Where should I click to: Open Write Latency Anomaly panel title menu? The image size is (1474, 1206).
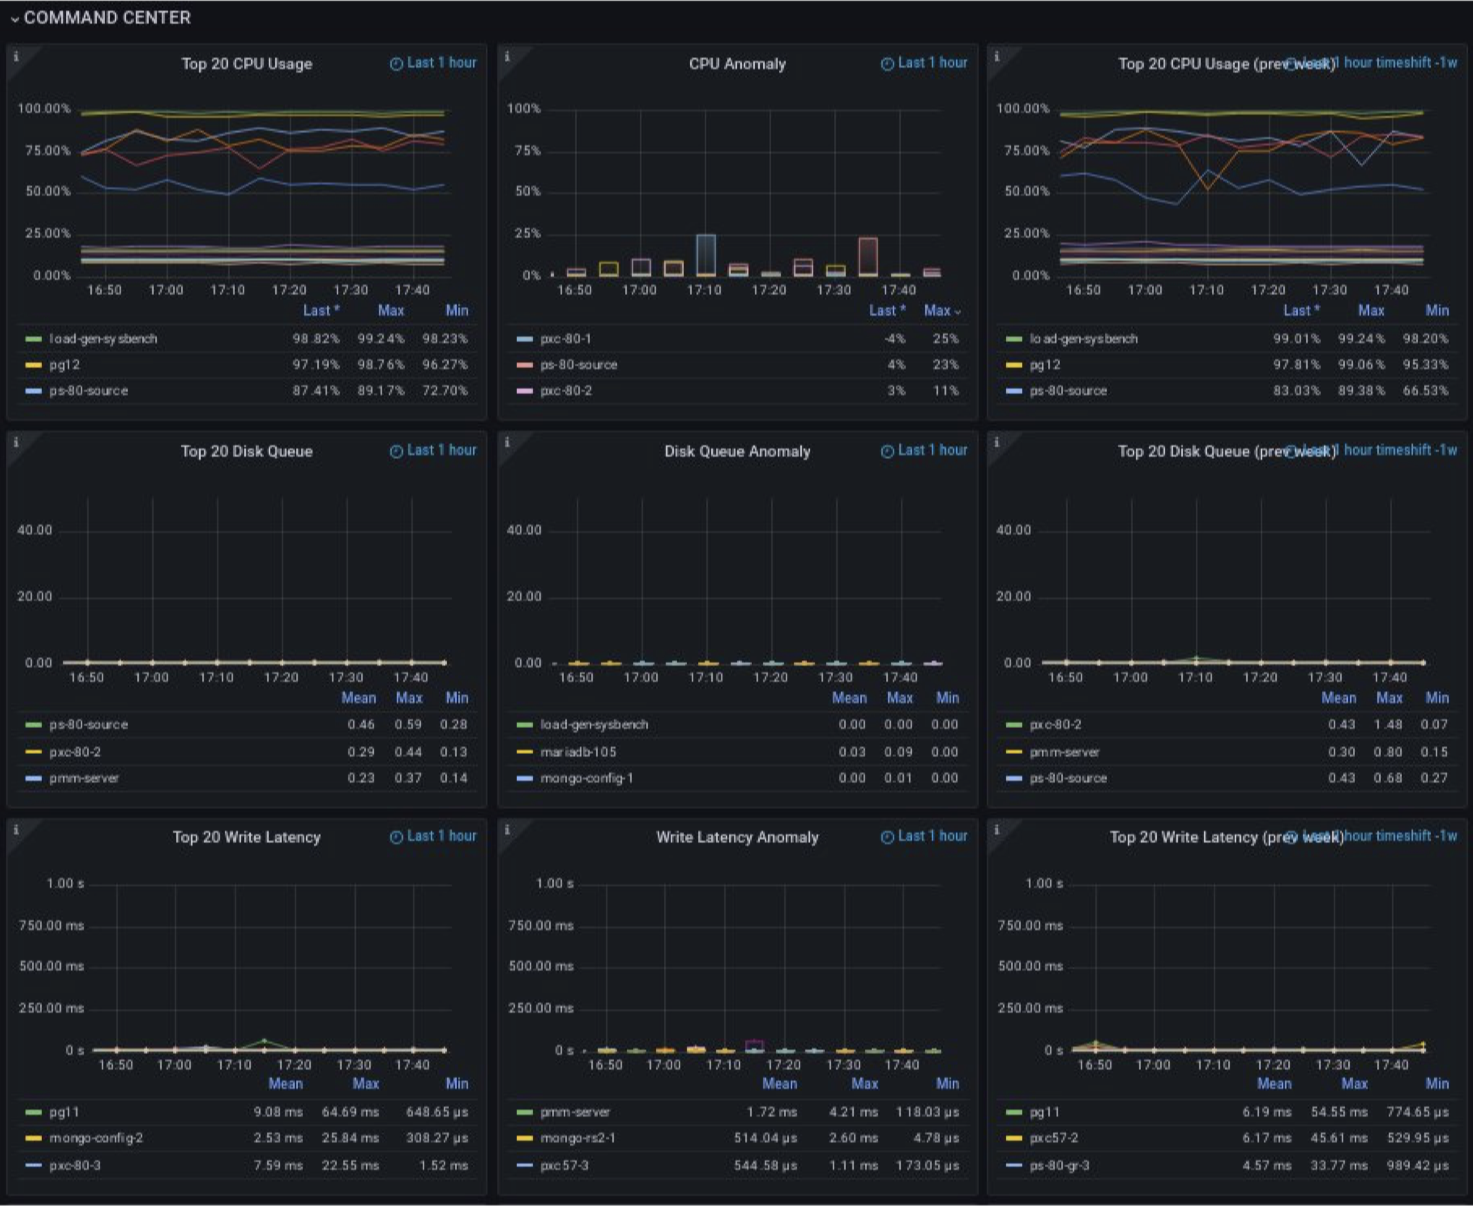(737, 838)
